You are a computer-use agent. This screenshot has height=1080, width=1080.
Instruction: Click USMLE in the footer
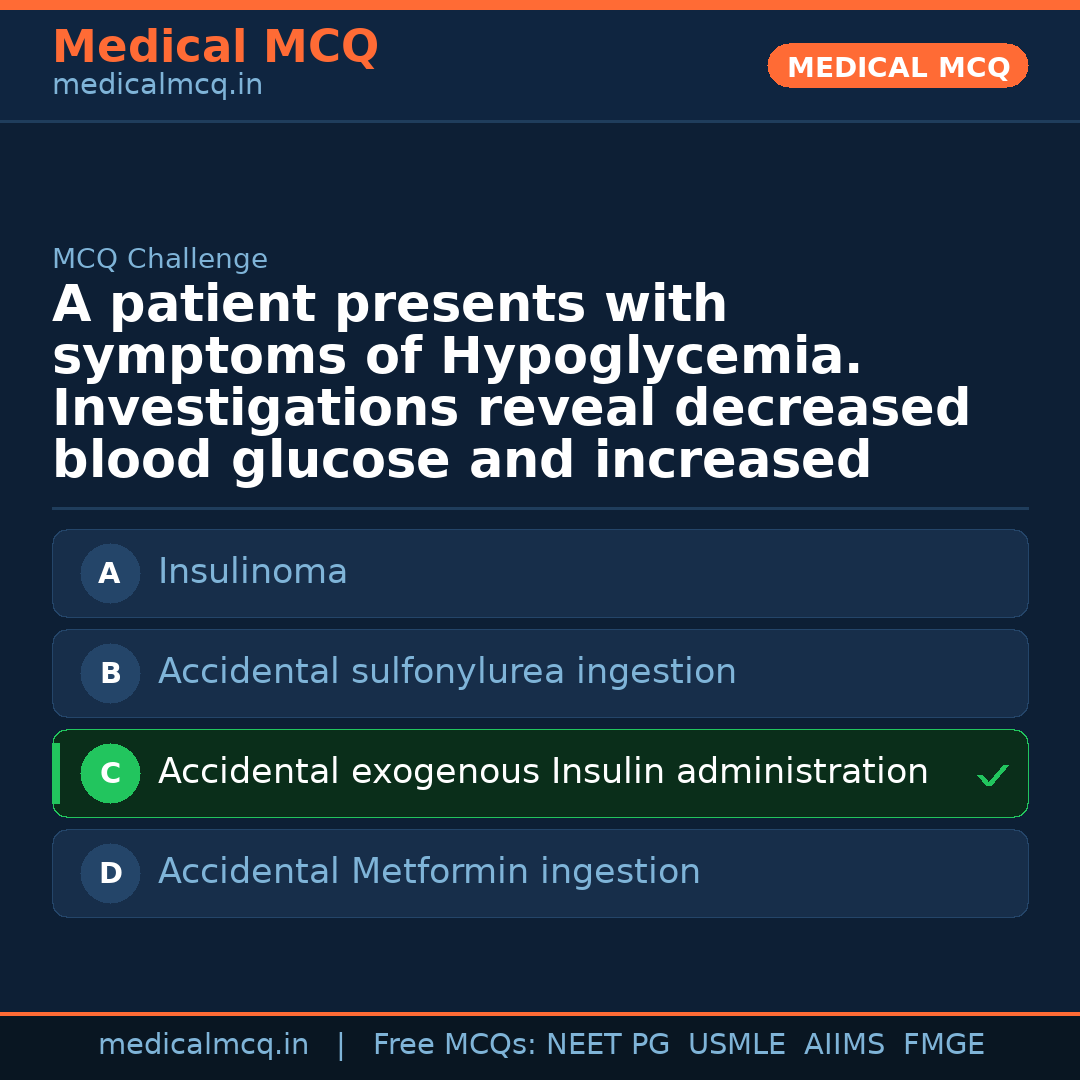(736, 1045)
